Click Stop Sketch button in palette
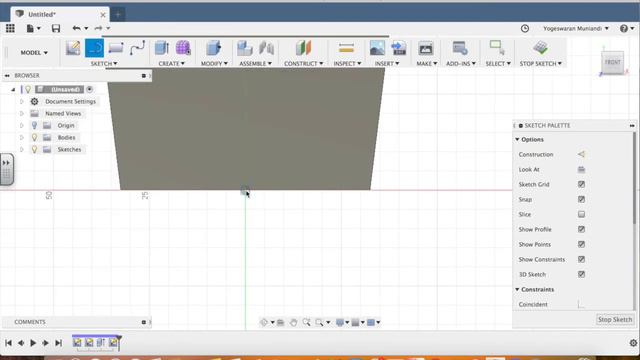 click(x=615, y=320)
